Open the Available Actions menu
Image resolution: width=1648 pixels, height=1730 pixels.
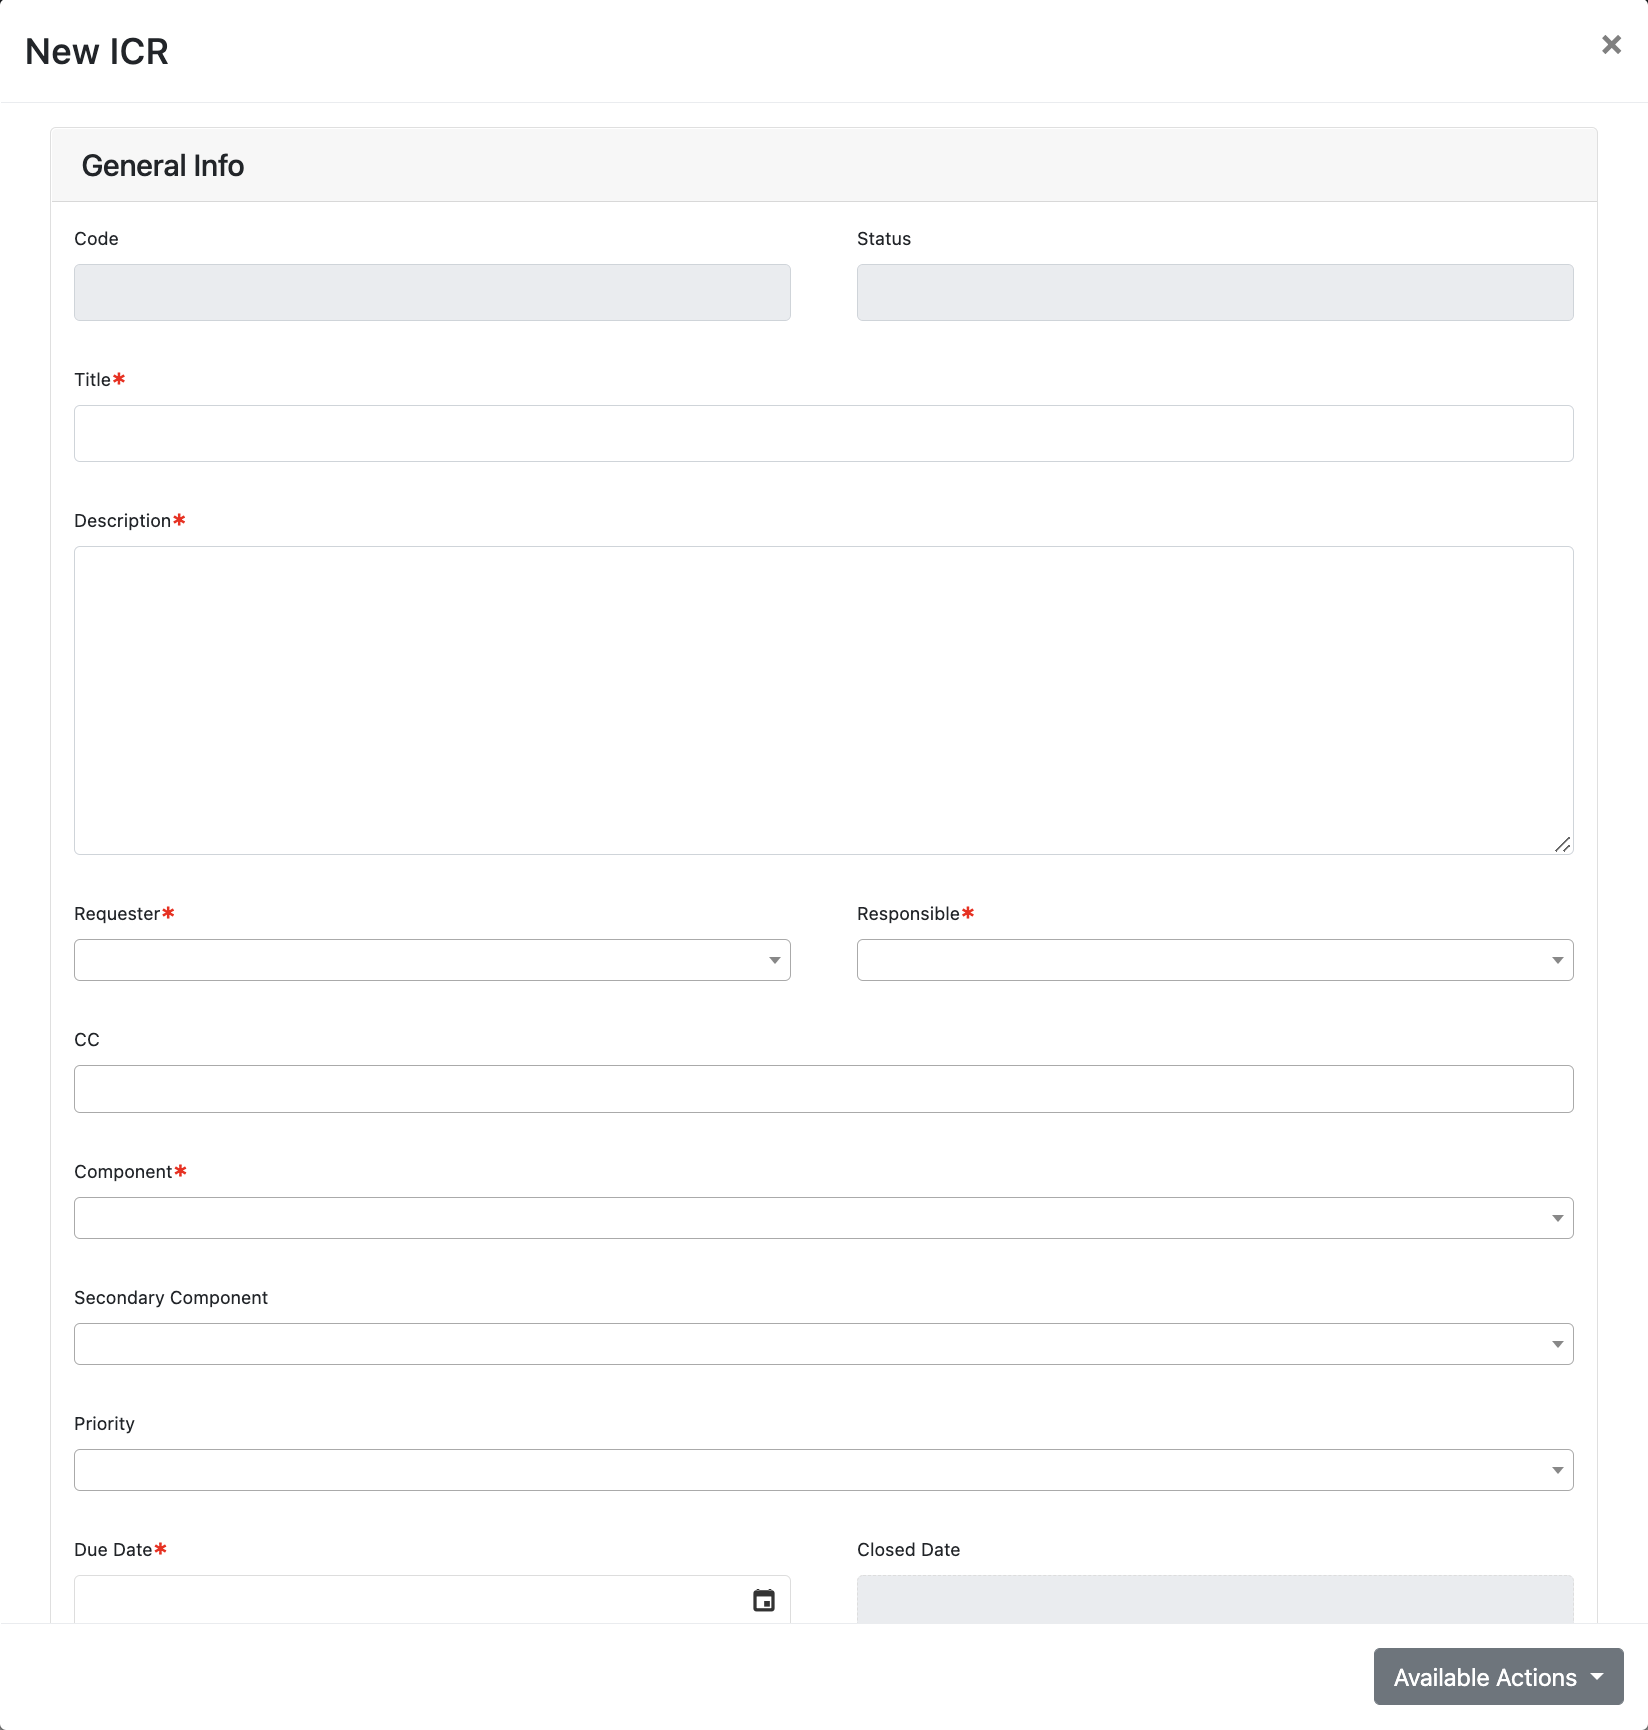1498,1677
